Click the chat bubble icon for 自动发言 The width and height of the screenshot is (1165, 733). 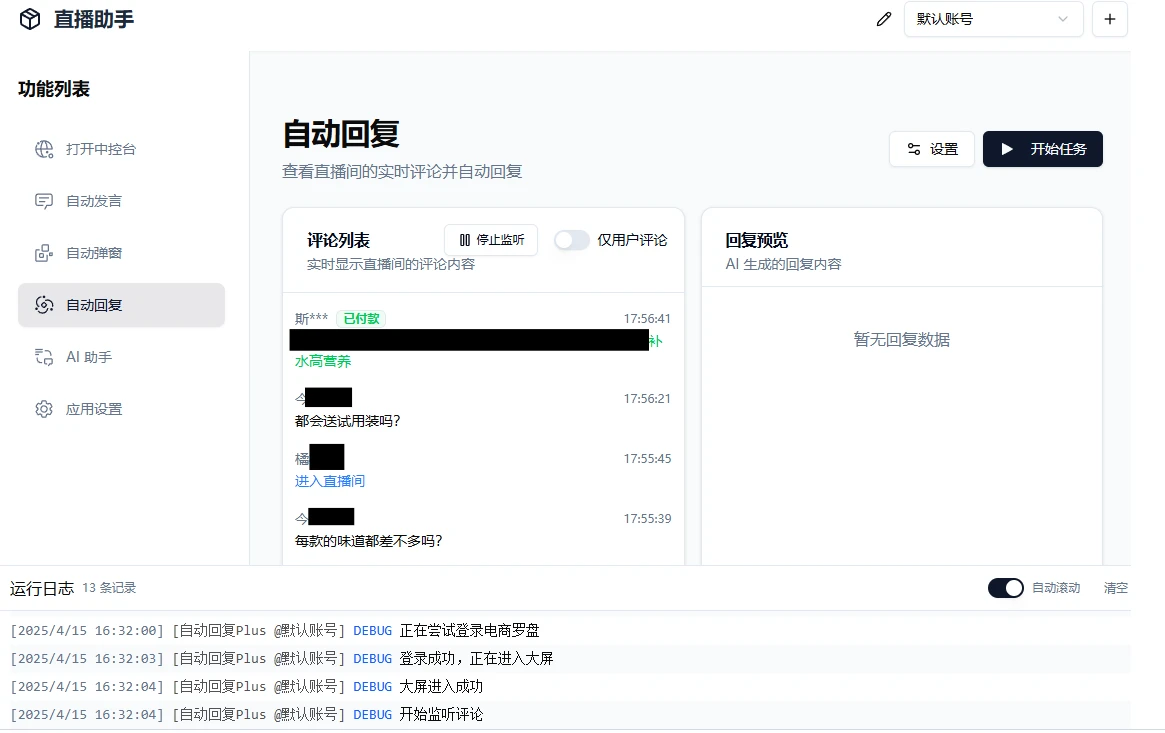coord(44,201)
